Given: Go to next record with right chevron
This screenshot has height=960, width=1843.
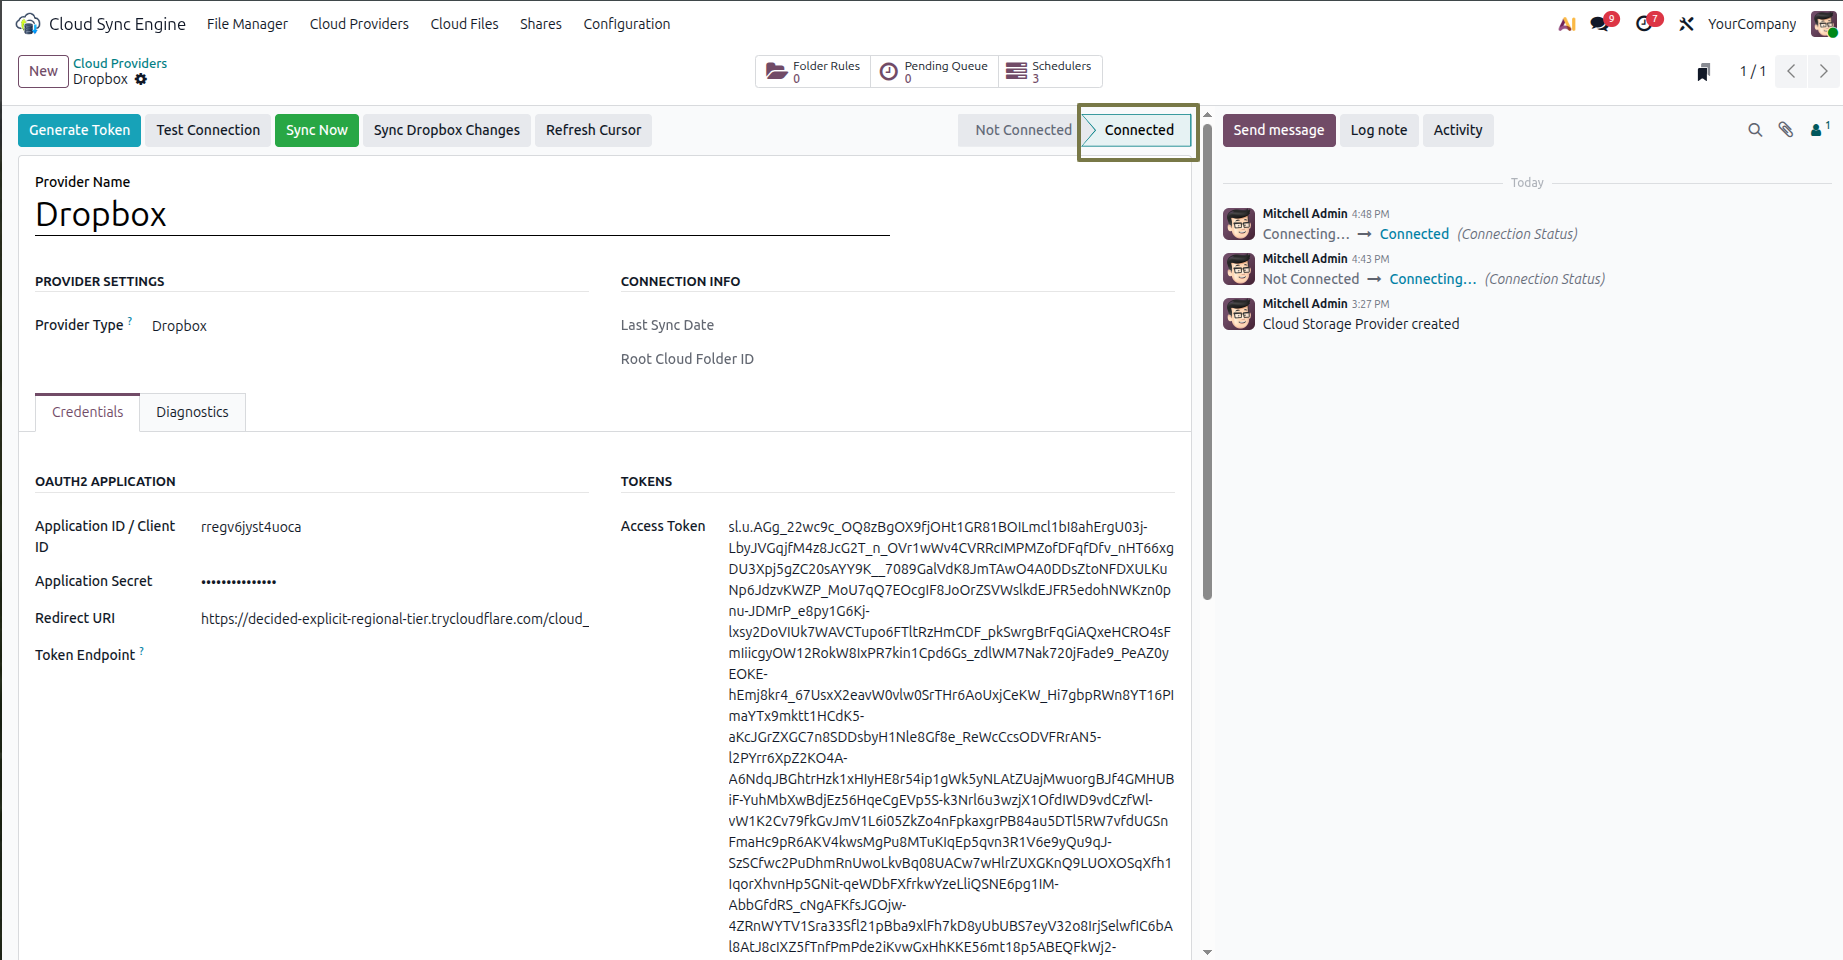Looking at the screenshot, I should [1823, 71].
